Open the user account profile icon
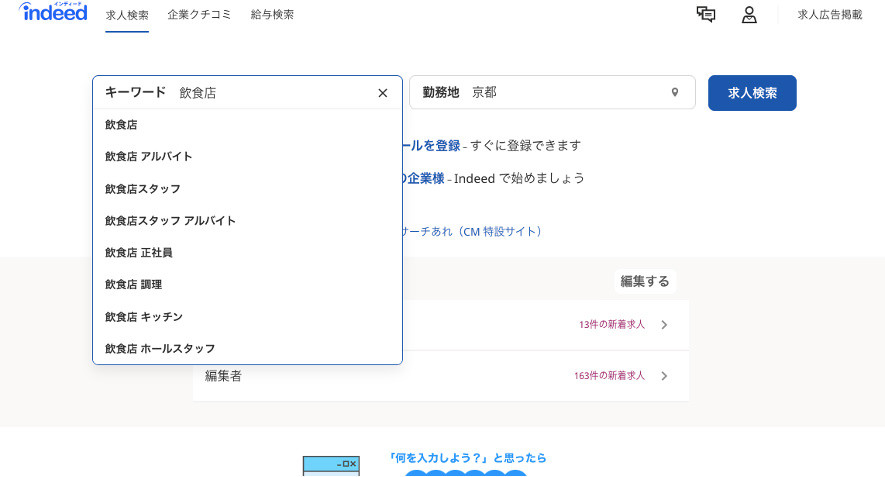This screenshot has height=477, width=885. click(x=748, y=14)
